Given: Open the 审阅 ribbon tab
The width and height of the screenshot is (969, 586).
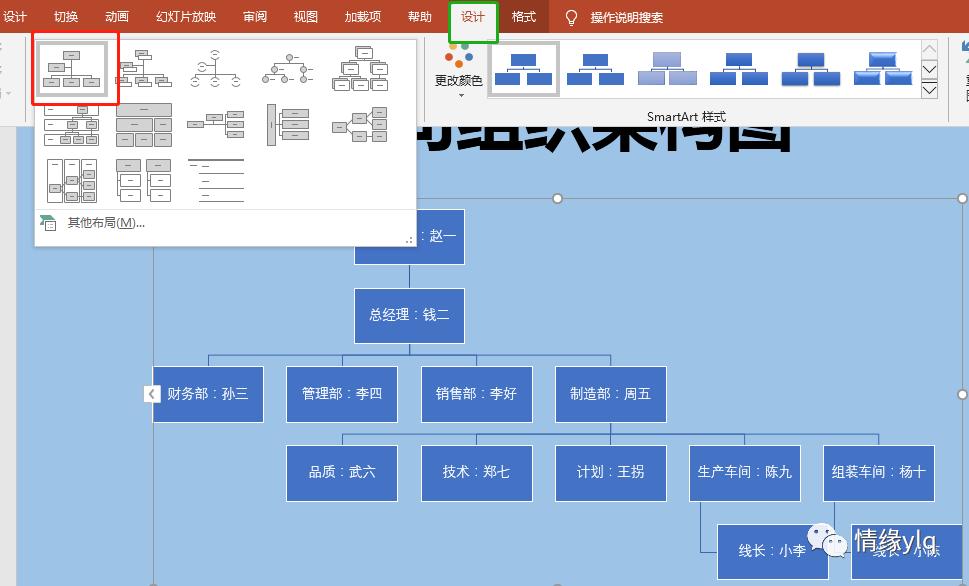Looking at the screenshot, I should point(254,16).
